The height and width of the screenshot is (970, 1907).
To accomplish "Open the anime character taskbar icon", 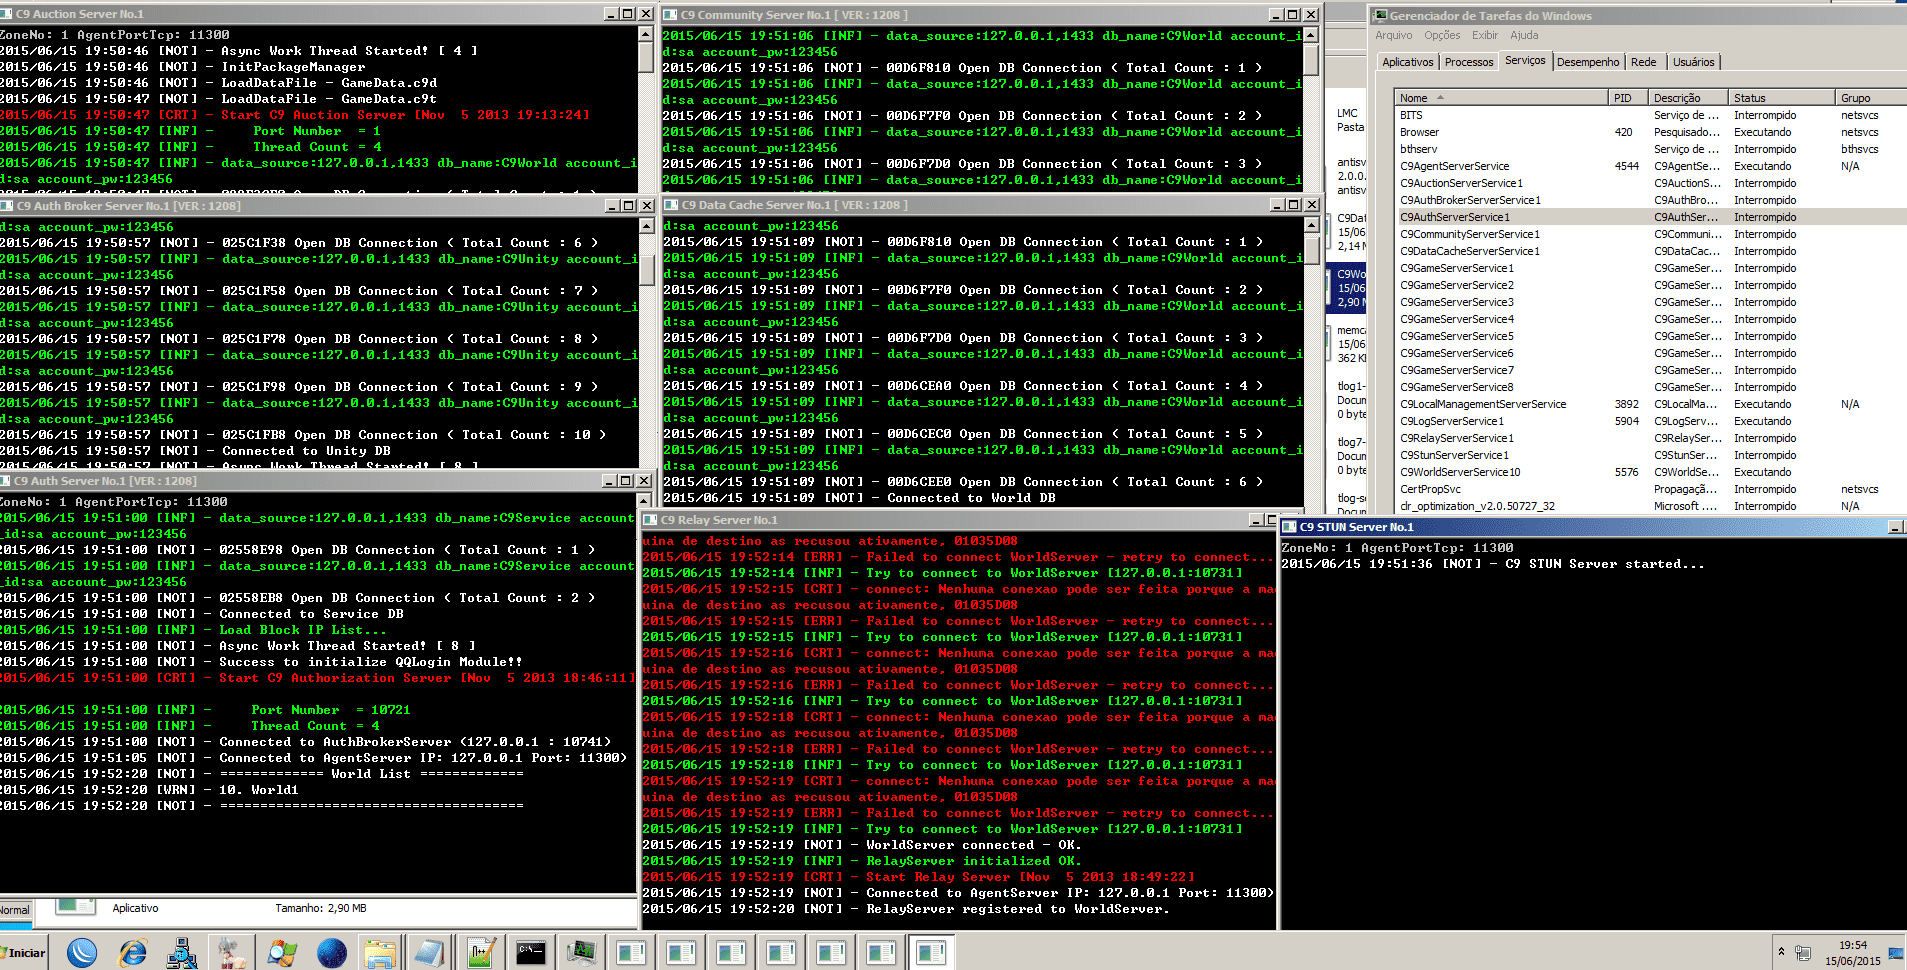I will [232, 953].
